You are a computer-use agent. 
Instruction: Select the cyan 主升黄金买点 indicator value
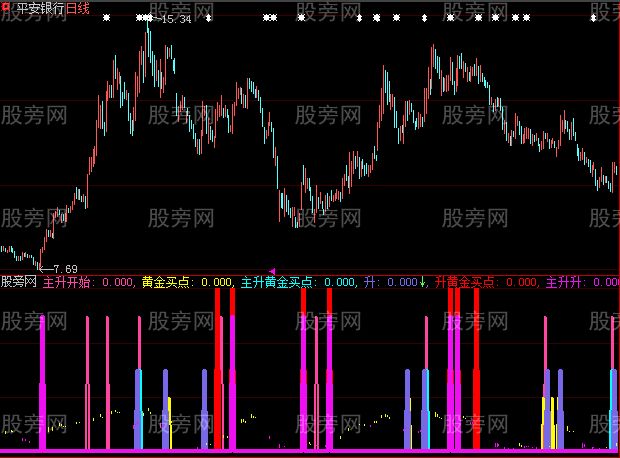298,282
